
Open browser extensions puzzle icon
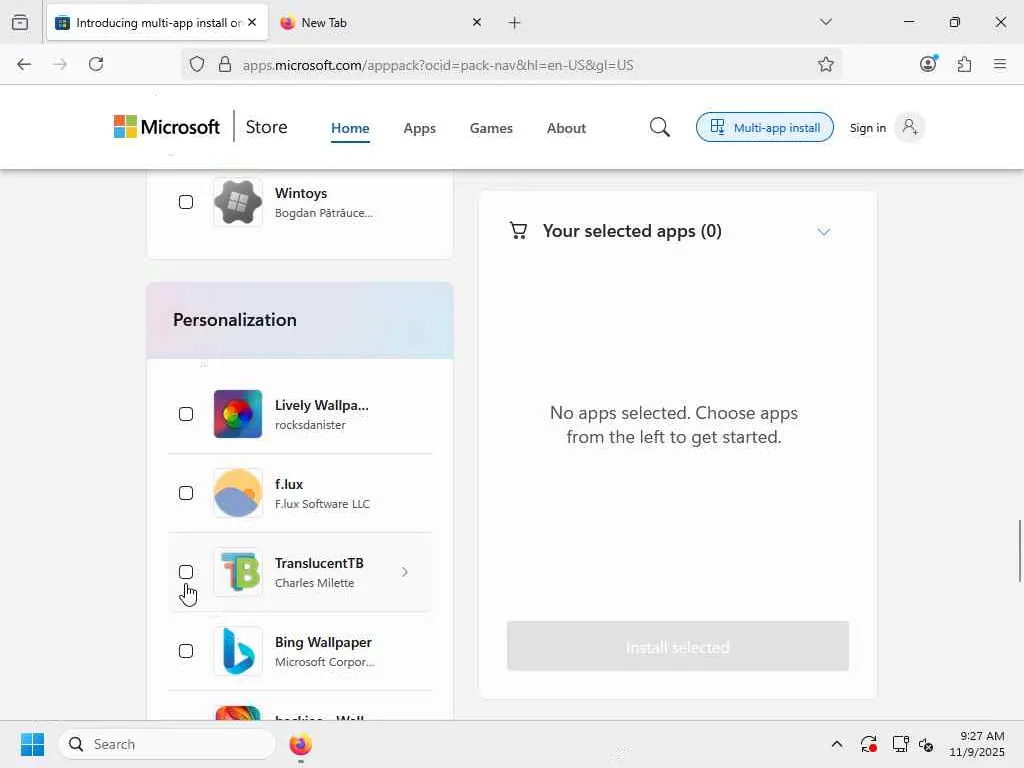[964, 64]
